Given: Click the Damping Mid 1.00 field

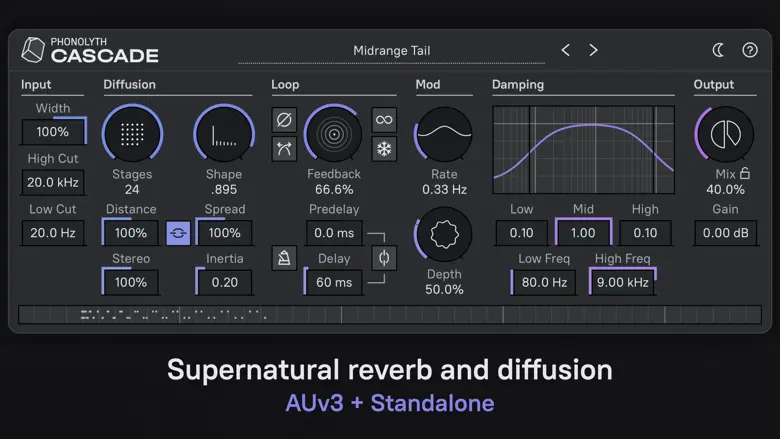Looking at the screenshot, I should click(x=583, y=233).
